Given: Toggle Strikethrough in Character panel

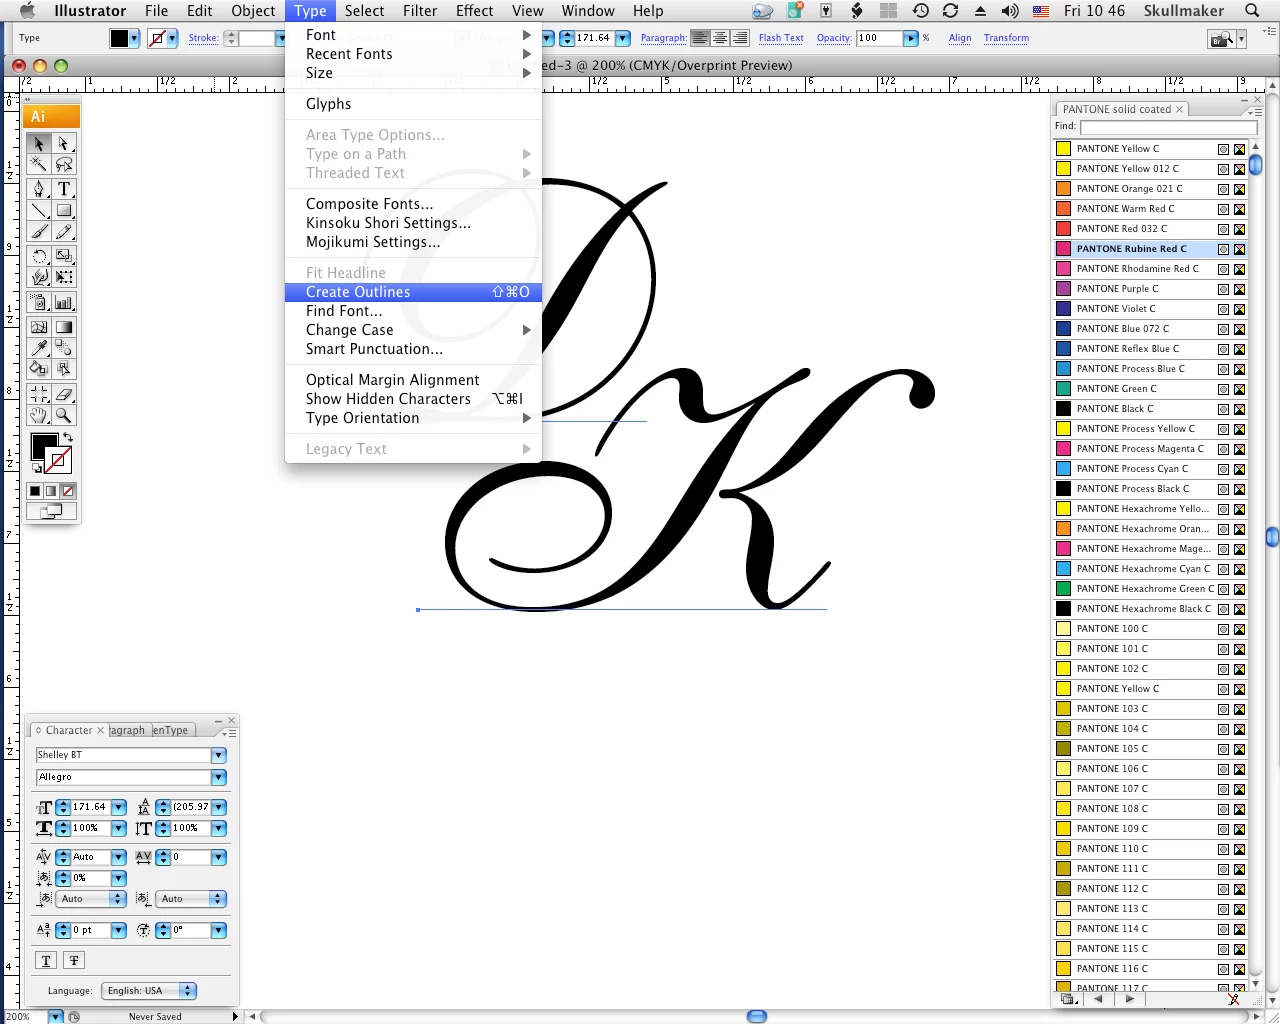Looking at the screenshot, I should click(x=73, y=960).
